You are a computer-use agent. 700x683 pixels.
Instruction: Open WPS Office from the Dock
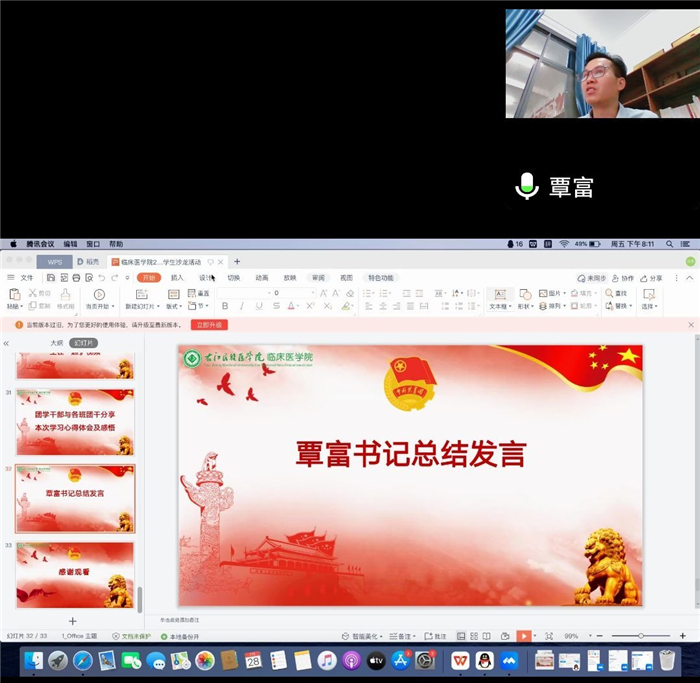pyautogui.click(x=460, y=661)
